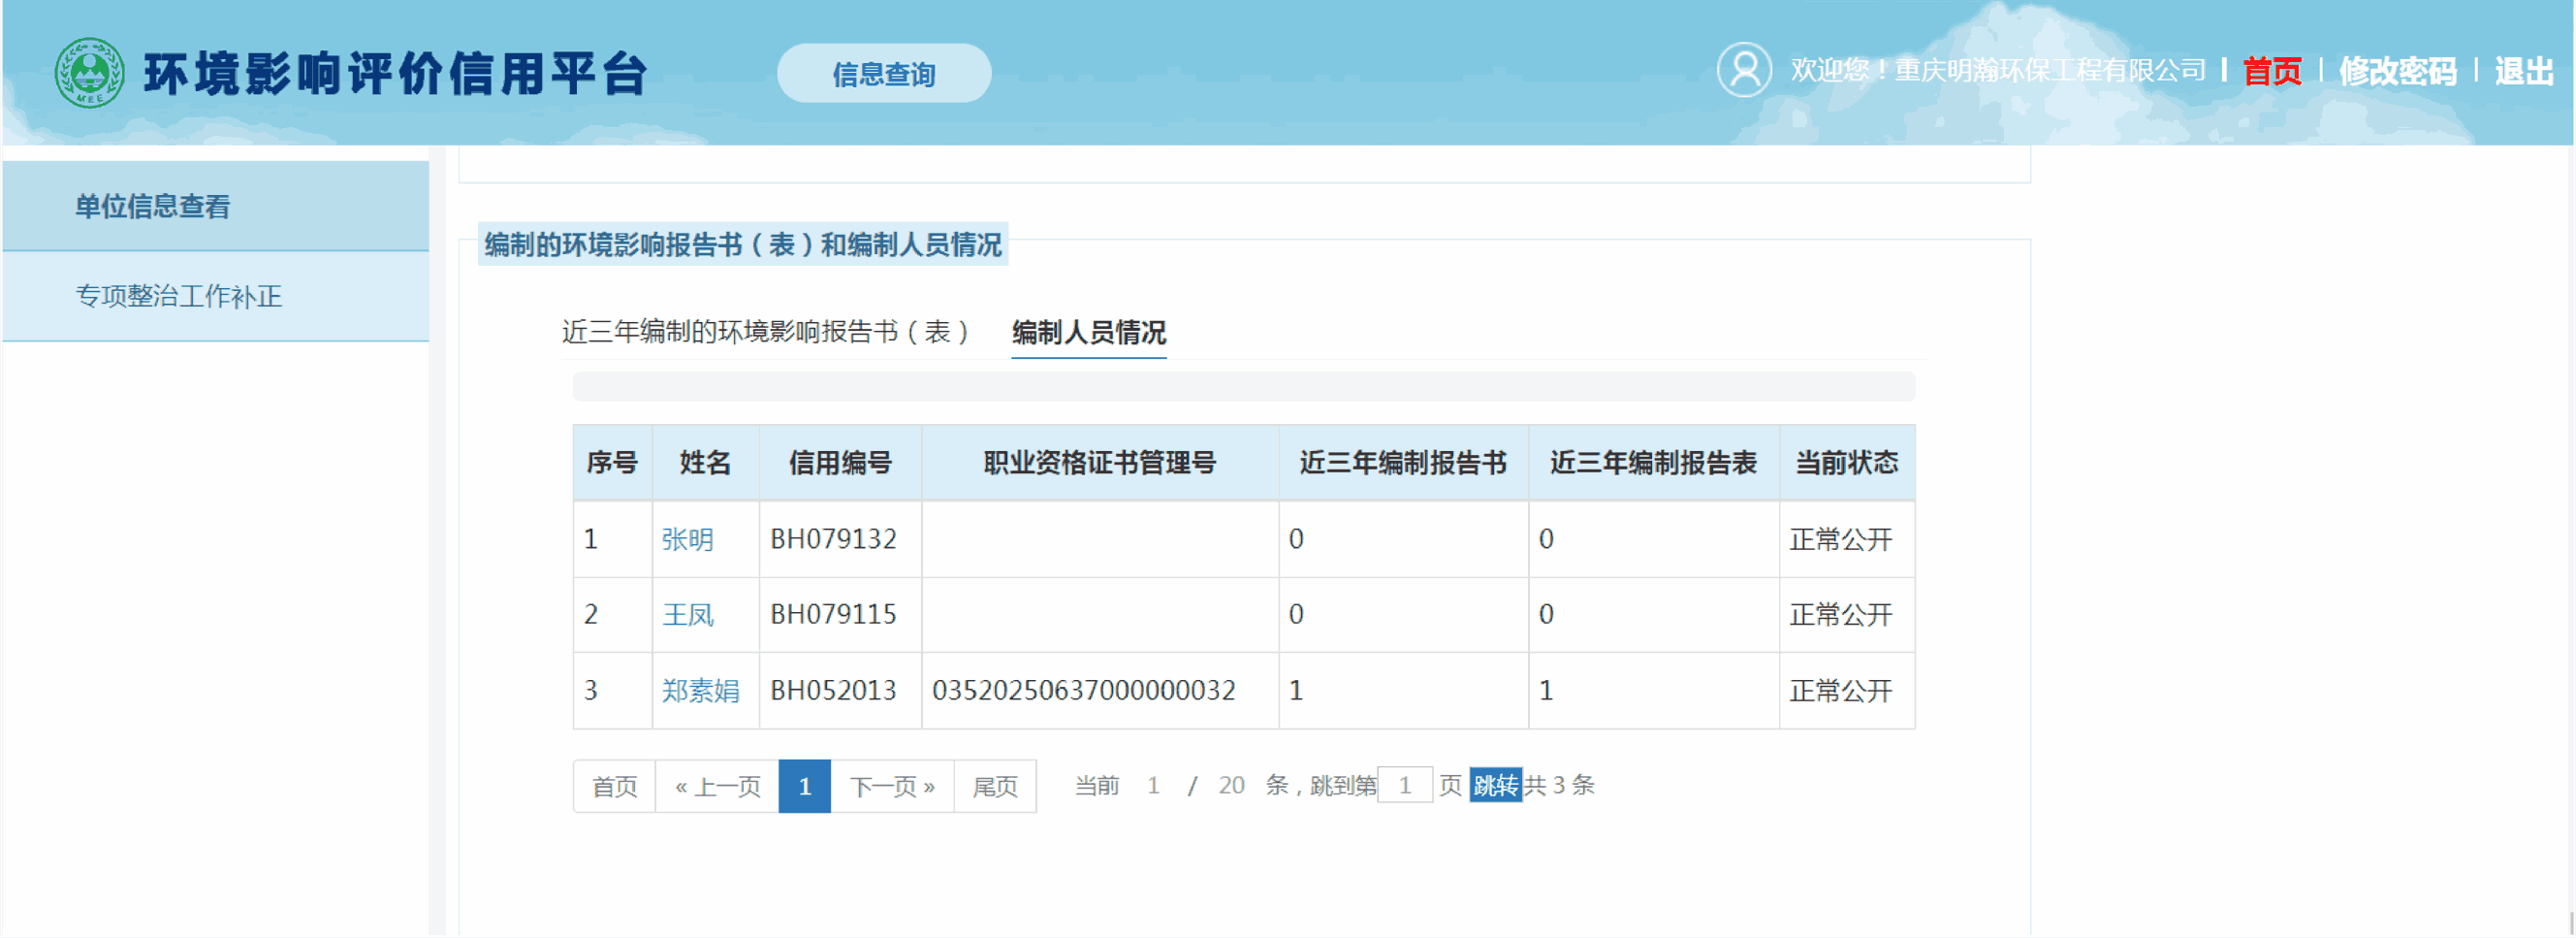Click 退出 to log out
The height and width of the screenshot is (938, 2576).
point(2522,71)
